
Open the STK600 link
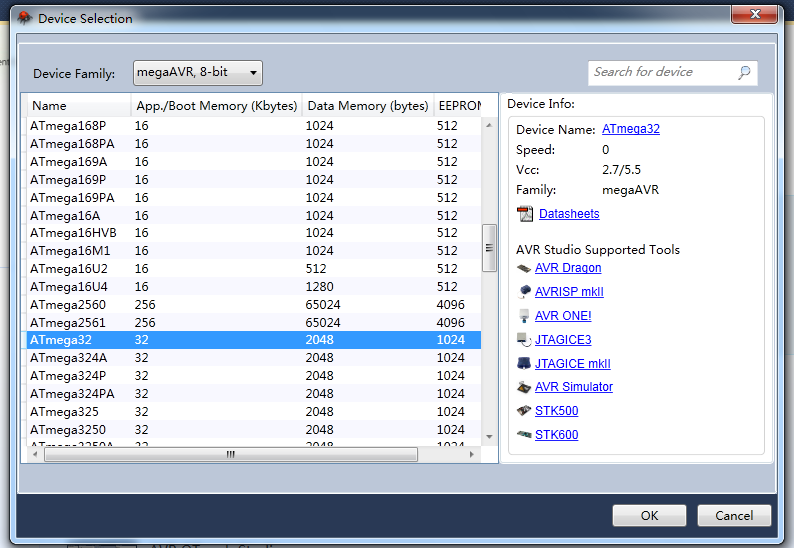pos(557,435)
